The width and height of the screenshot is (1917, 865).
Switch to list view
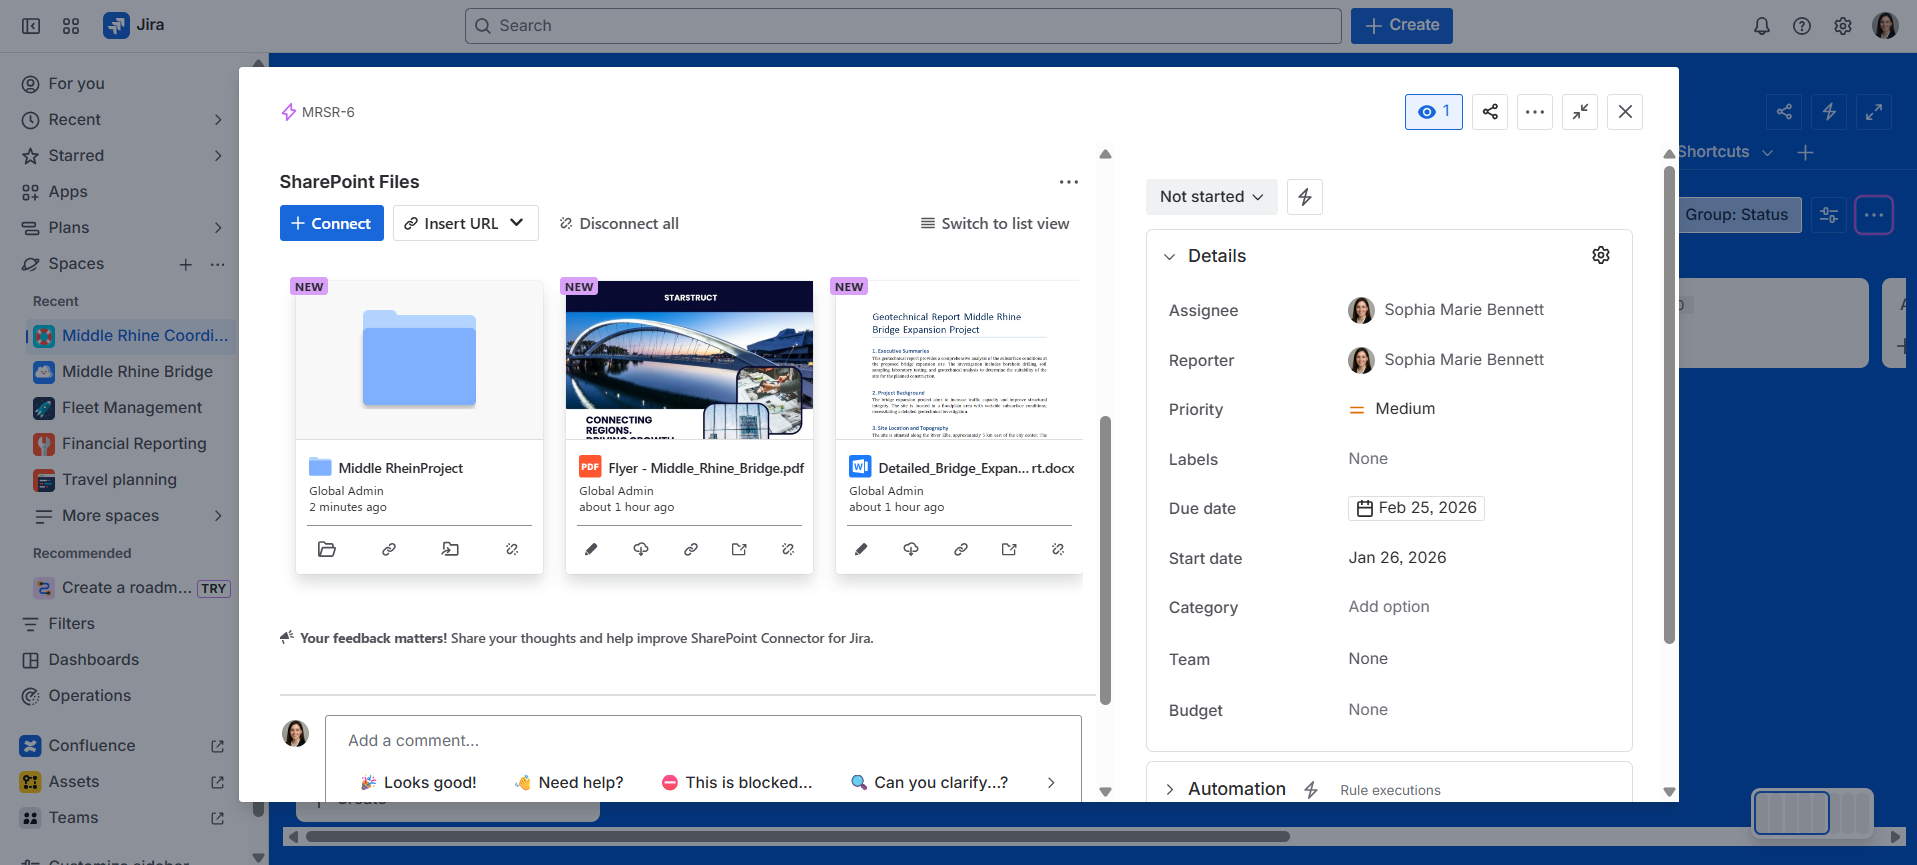click(994, 224)
